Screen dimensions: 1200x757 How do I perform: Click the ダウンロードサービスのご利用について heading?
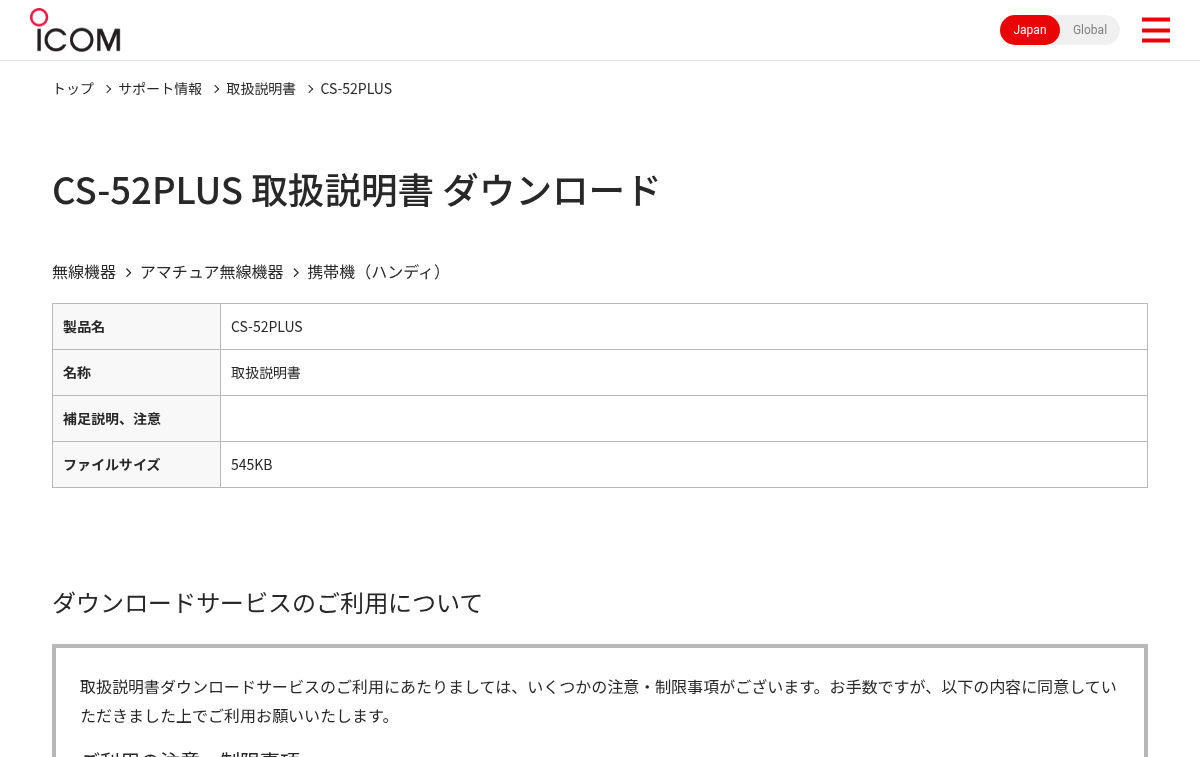(267, 603)
